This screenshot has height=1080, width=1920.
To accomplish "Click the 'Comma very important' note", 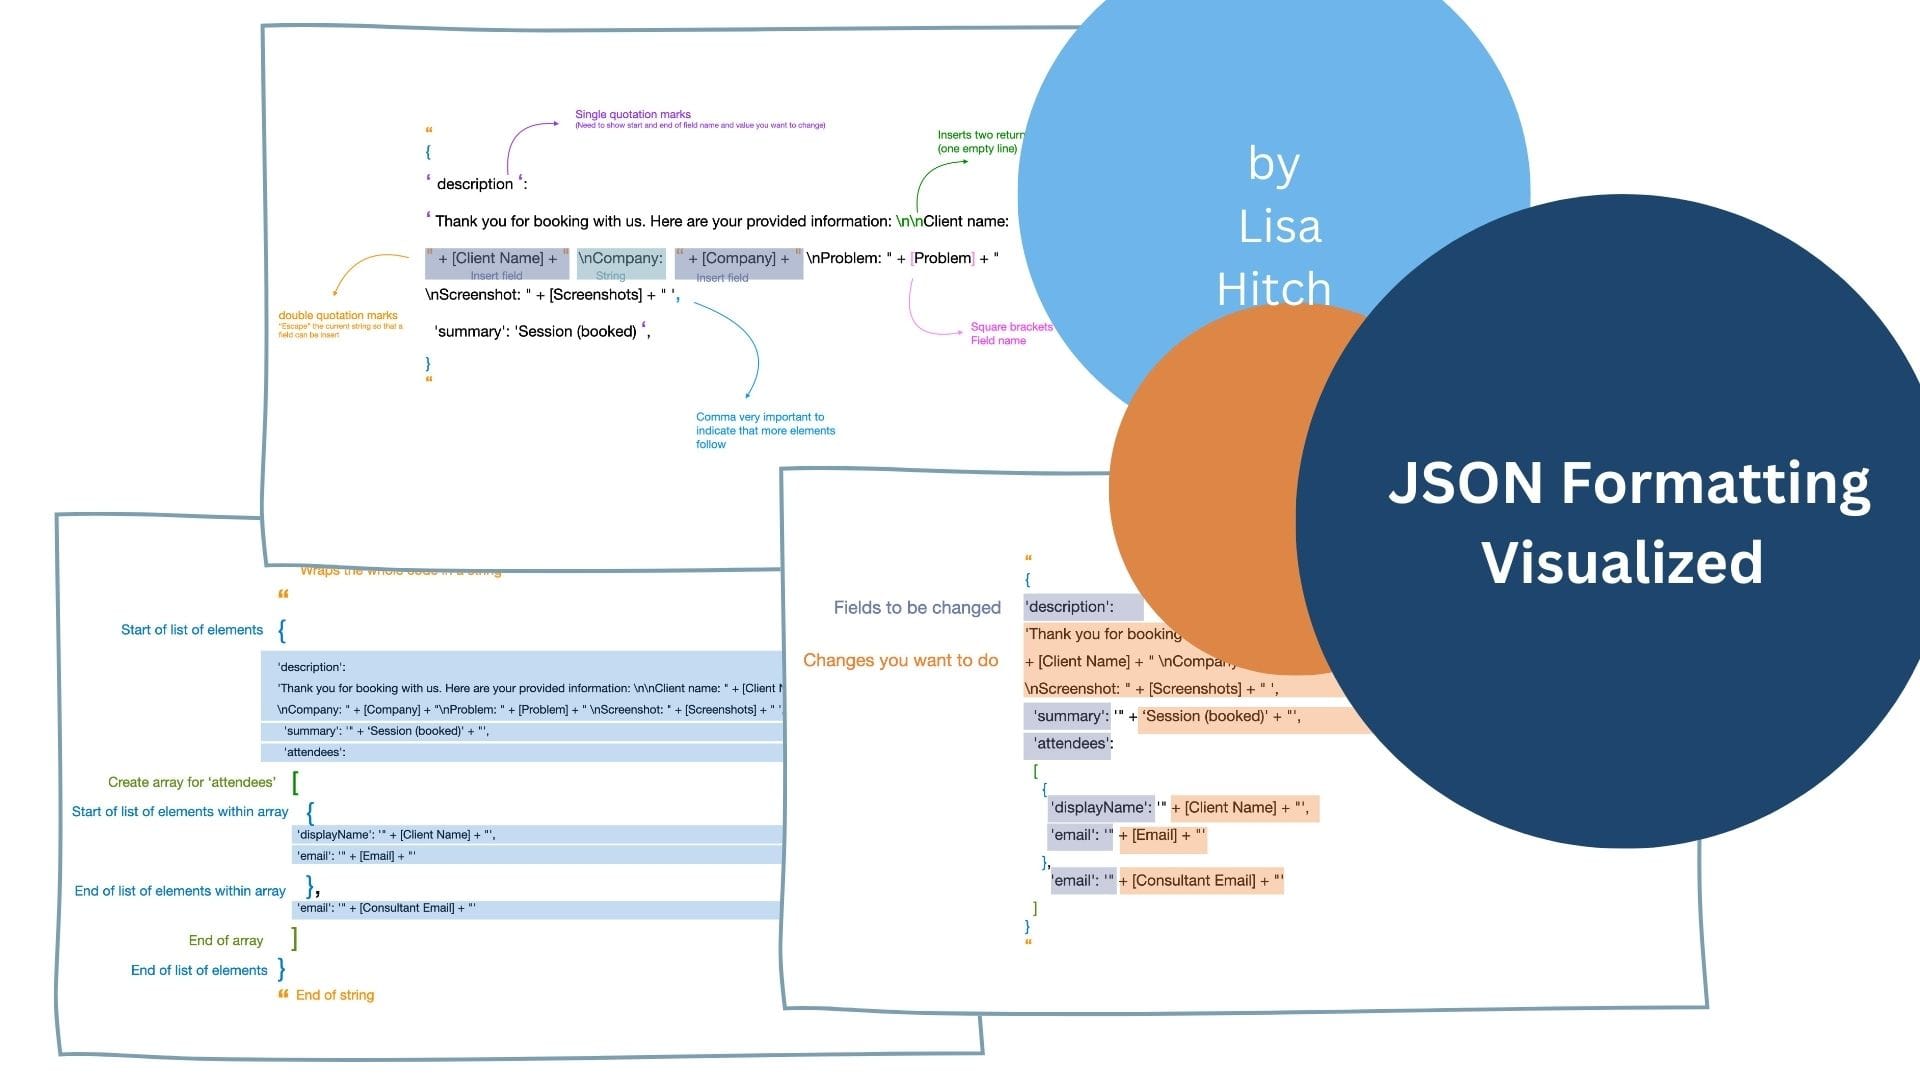I will [765, 430].
